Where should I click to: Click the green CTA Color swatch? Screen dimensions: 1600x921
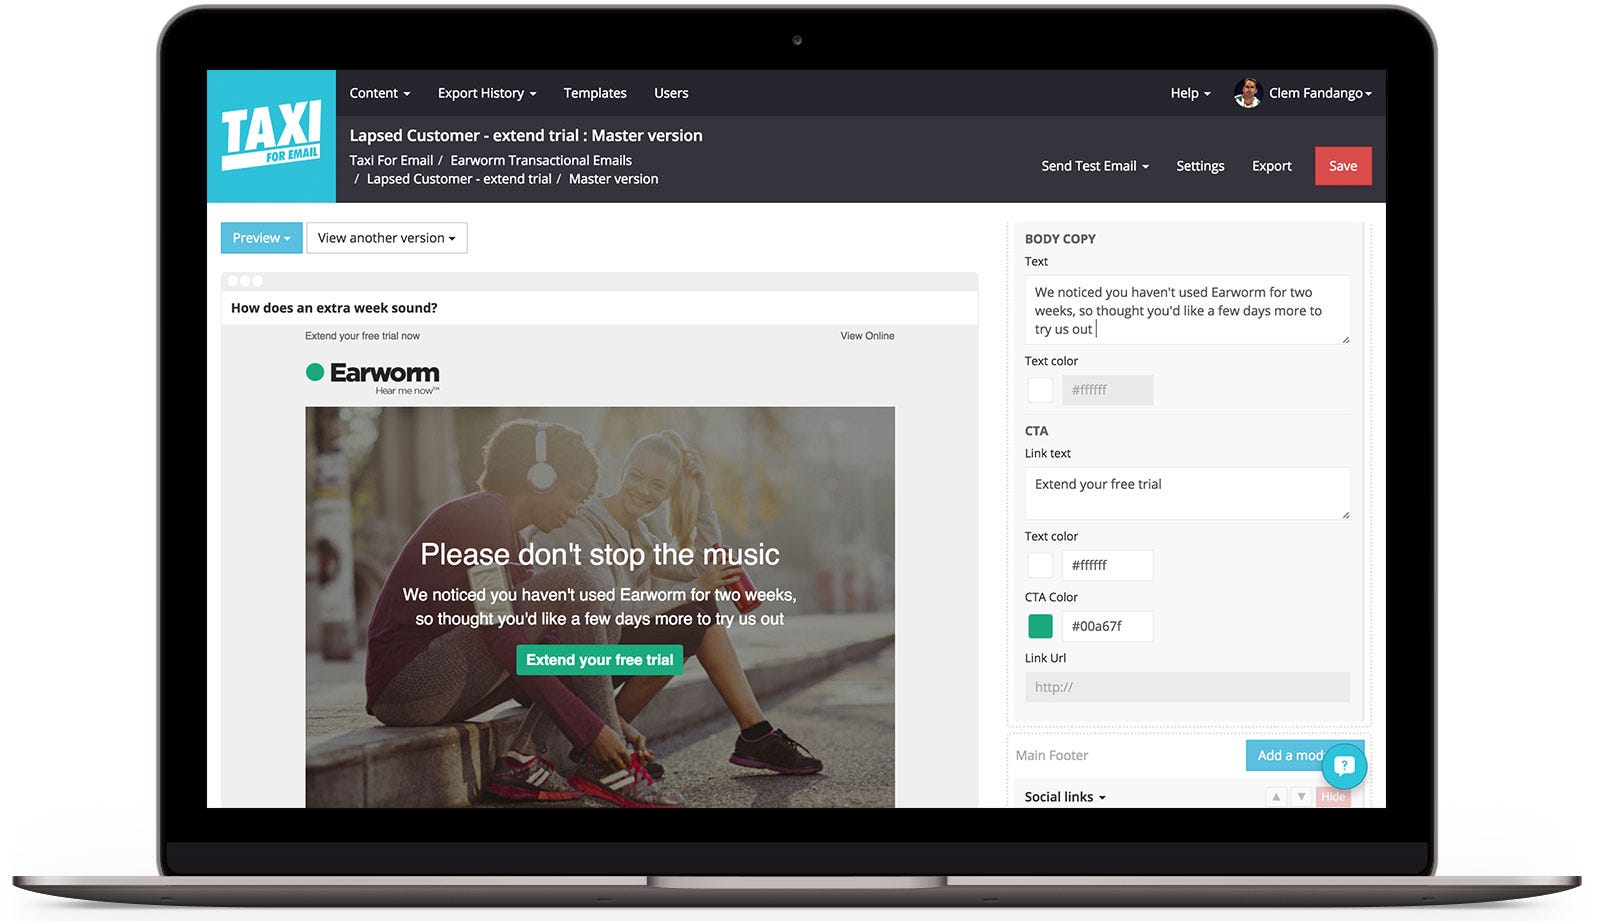(1040, 626)
